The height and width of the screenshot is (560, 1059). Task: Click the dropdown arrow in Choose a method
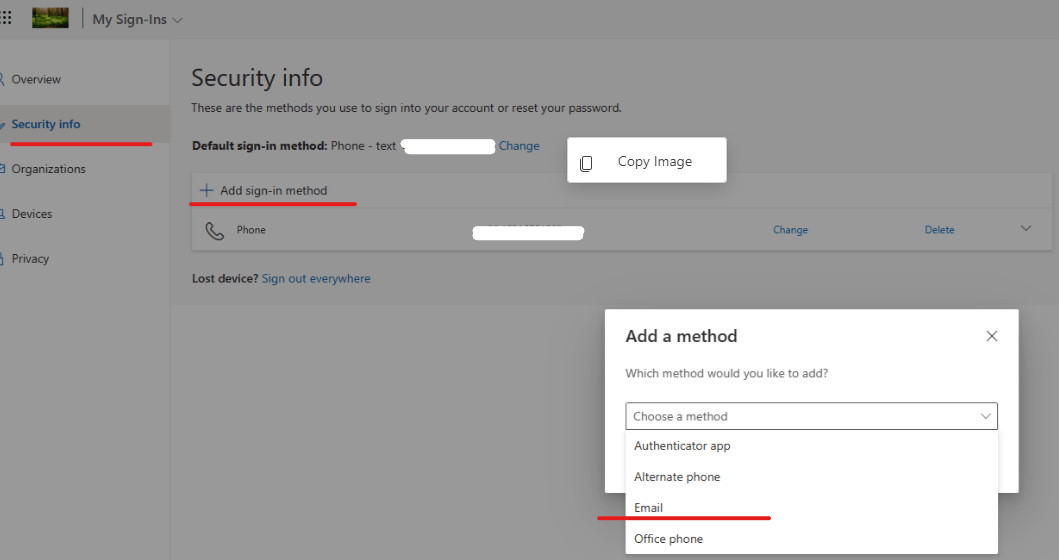point(985,416)
